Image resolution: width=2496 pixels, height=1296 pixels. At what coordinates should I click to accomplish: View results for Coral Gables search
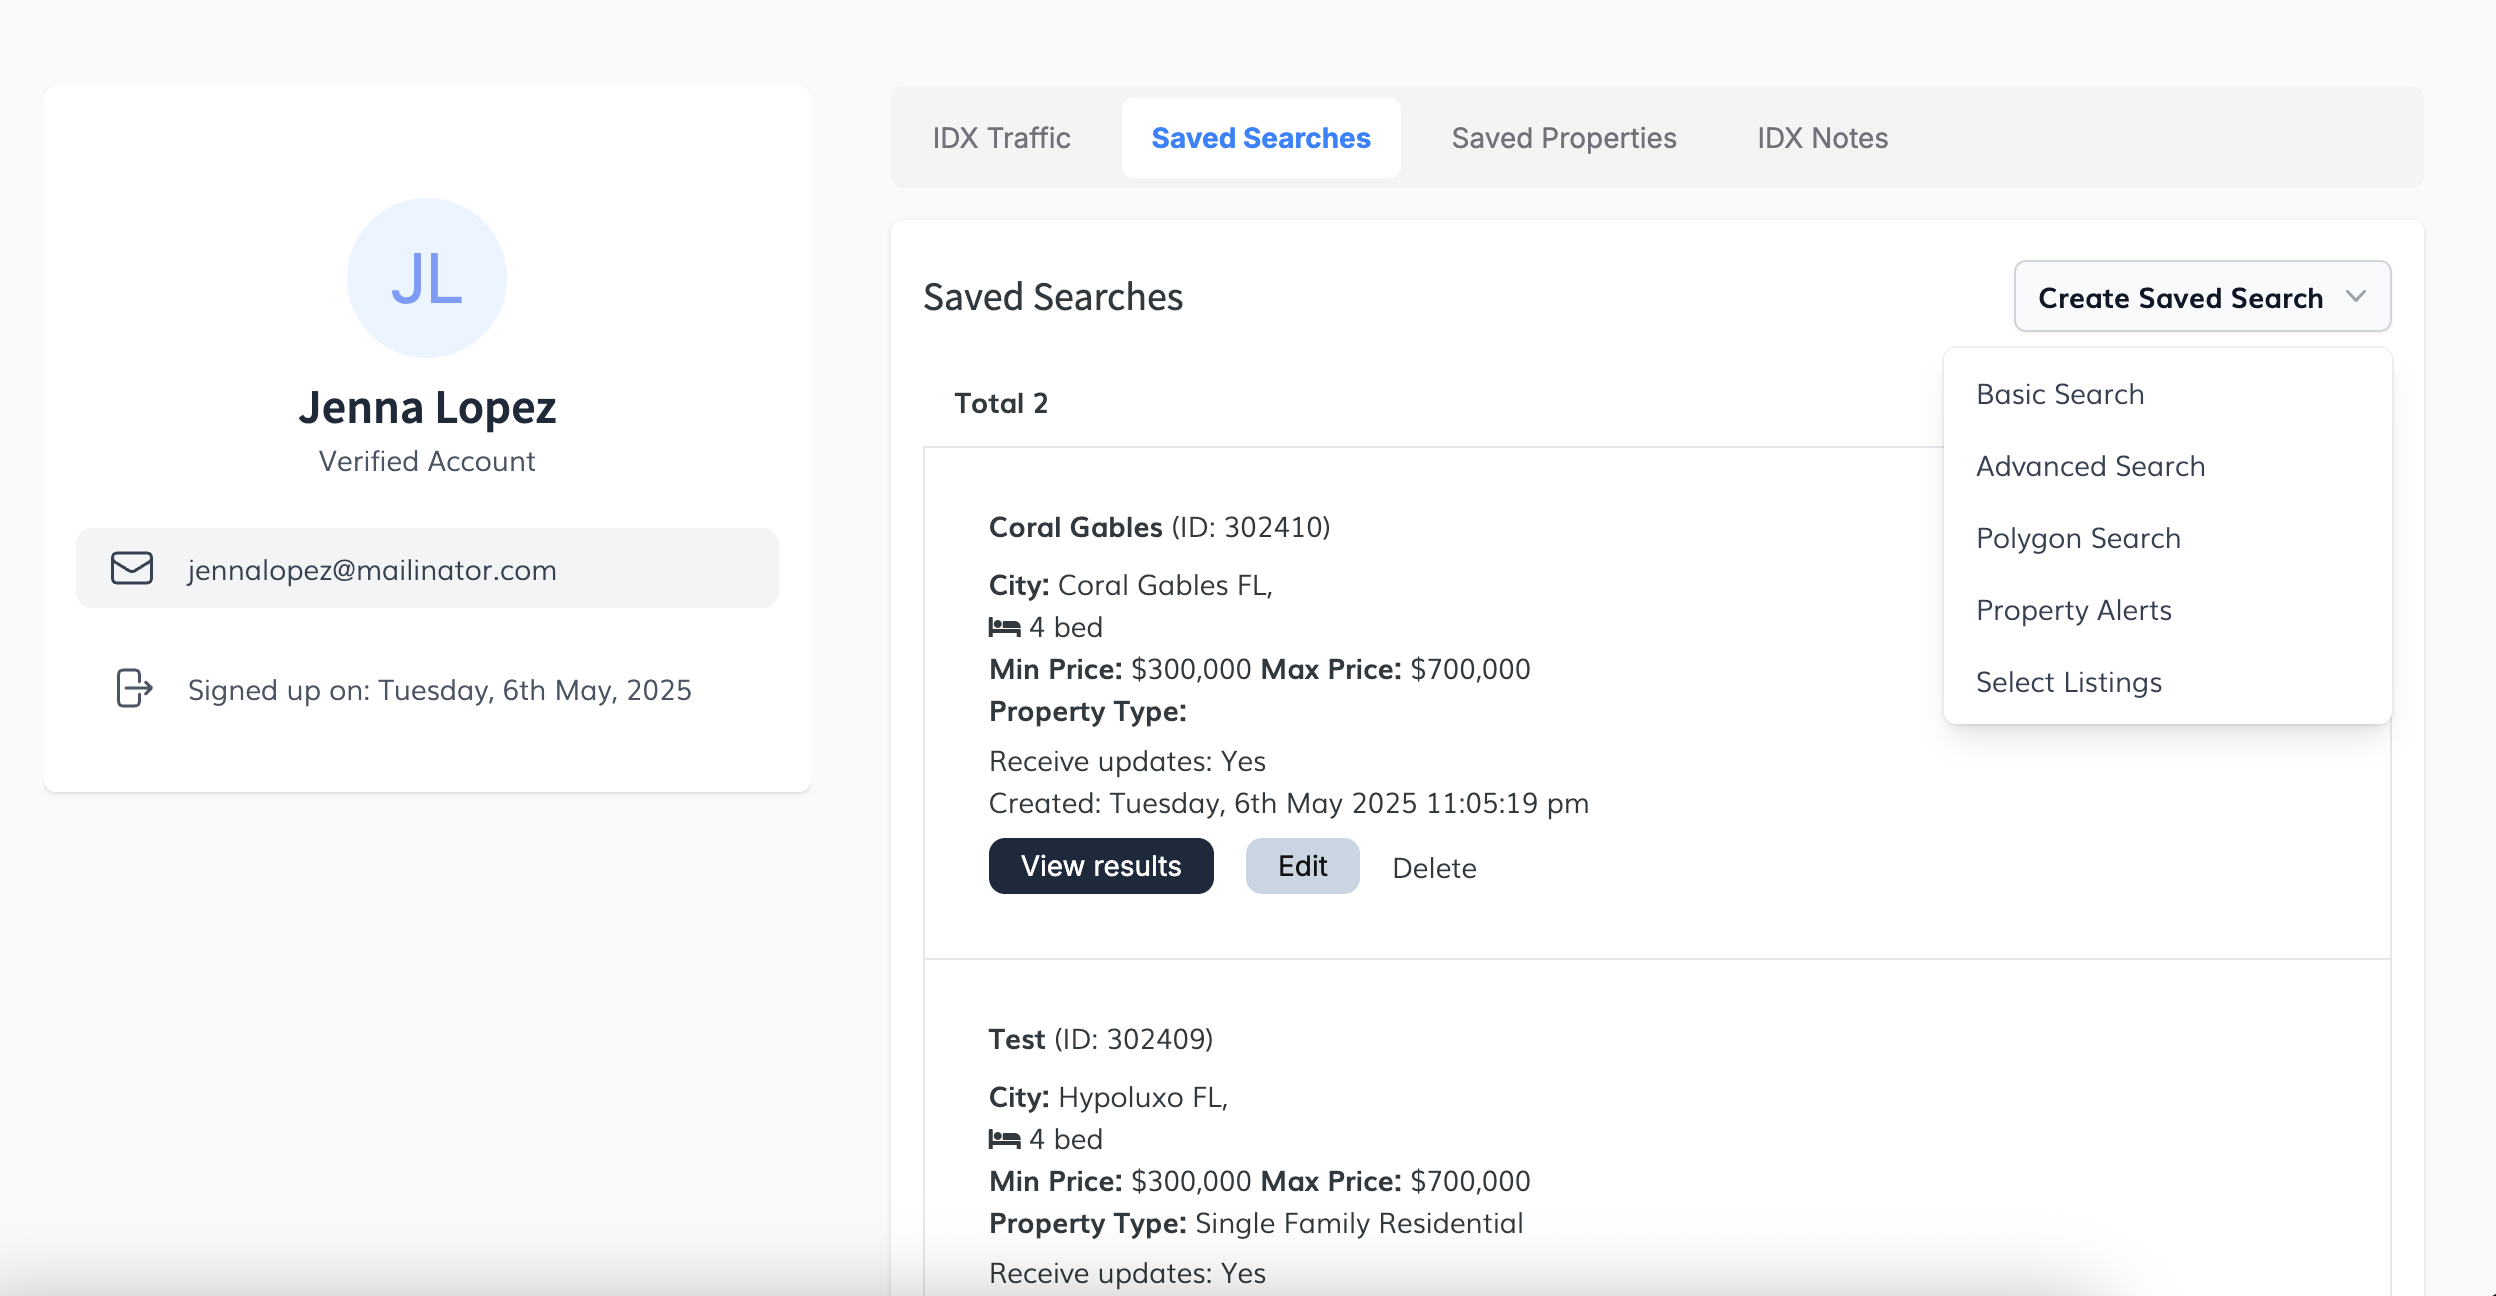tap(1101, 866)
